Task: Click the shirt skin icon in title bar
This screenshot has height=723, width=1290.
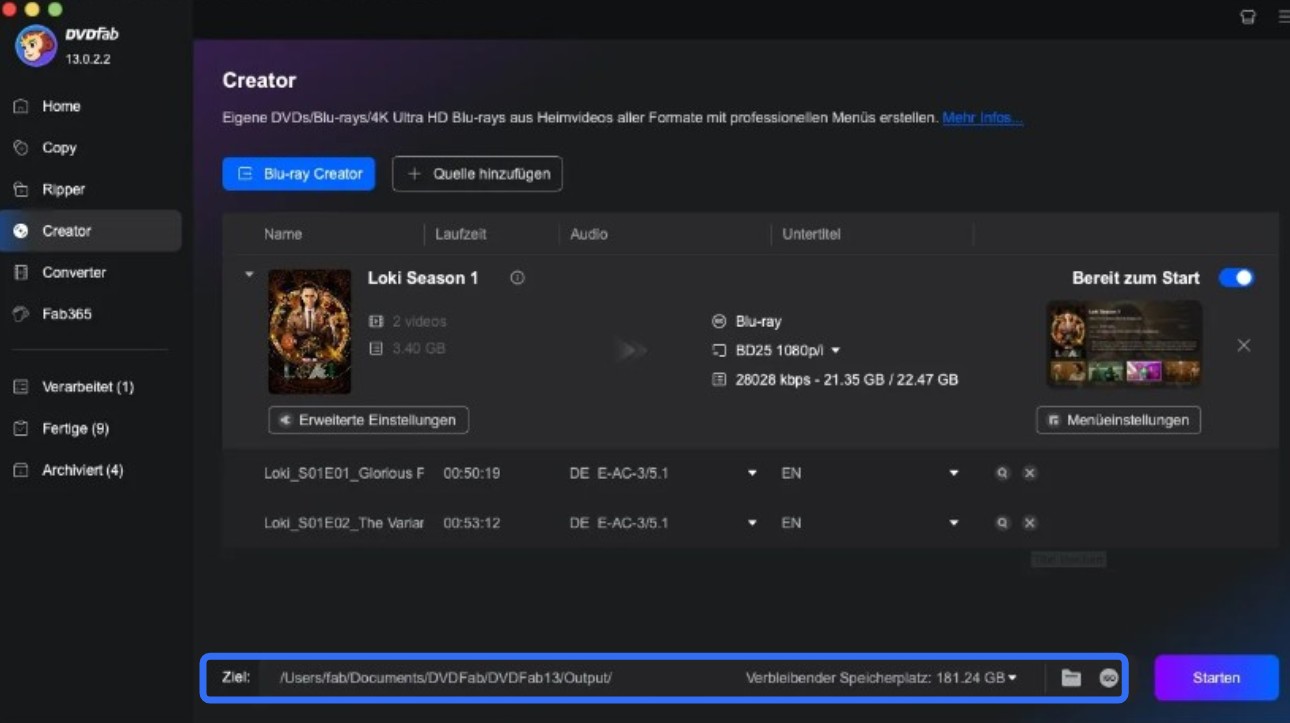Action: coord(1248,17)
